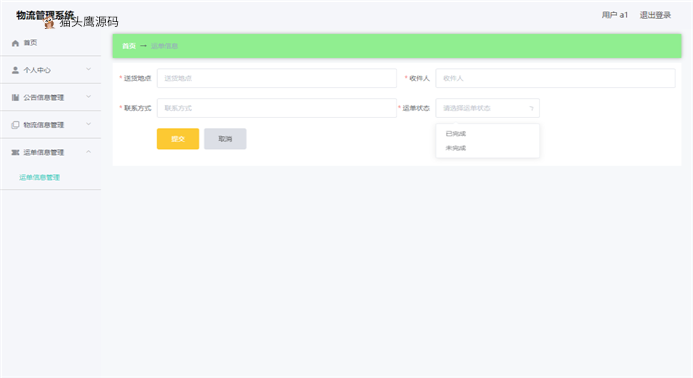693x378 pixels.
Task: Click the icon beside 运单信息管理 menu
Action: point(15,152)
